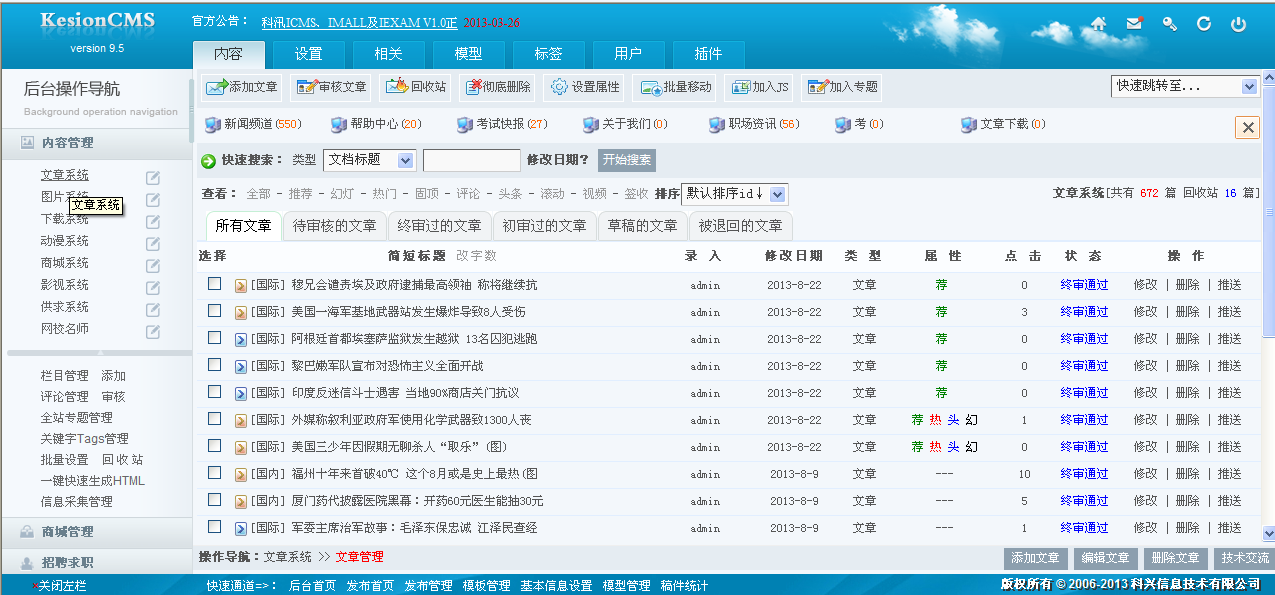Click the quick search text field
Image resolution: width=1275 pixels, height=595 pixels.
click(x=471, y=160)
